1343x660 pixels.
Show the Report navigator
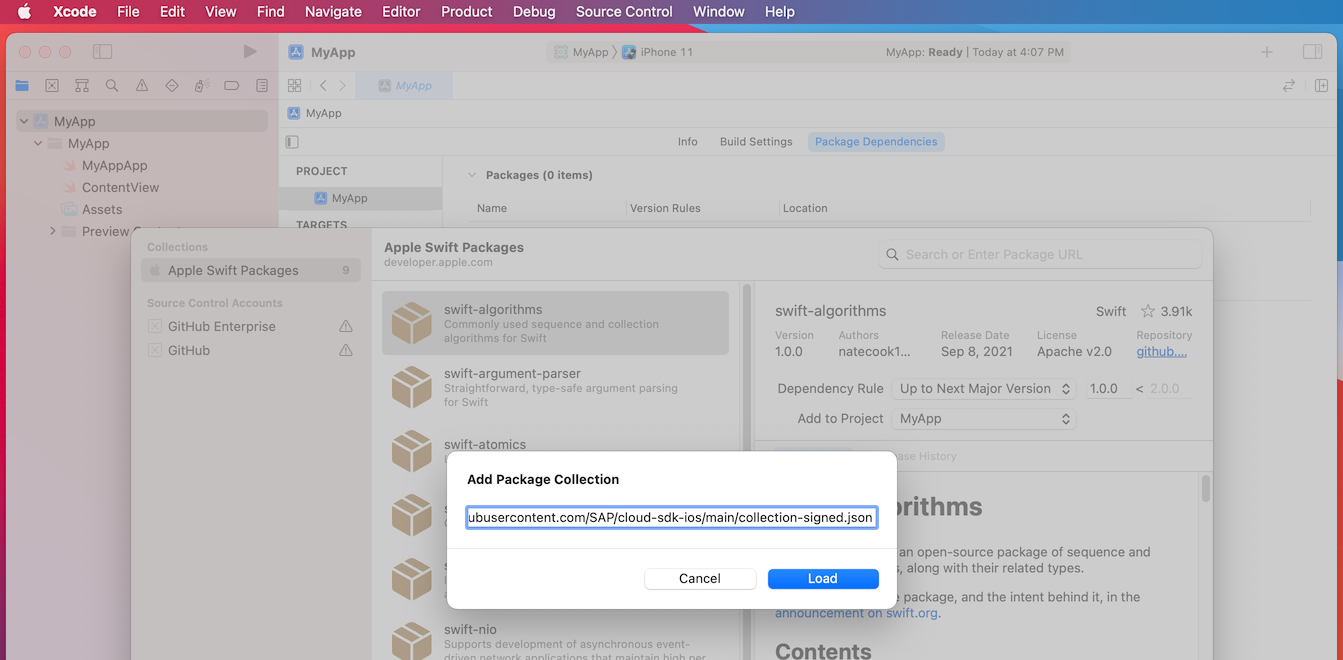point(262,86)
